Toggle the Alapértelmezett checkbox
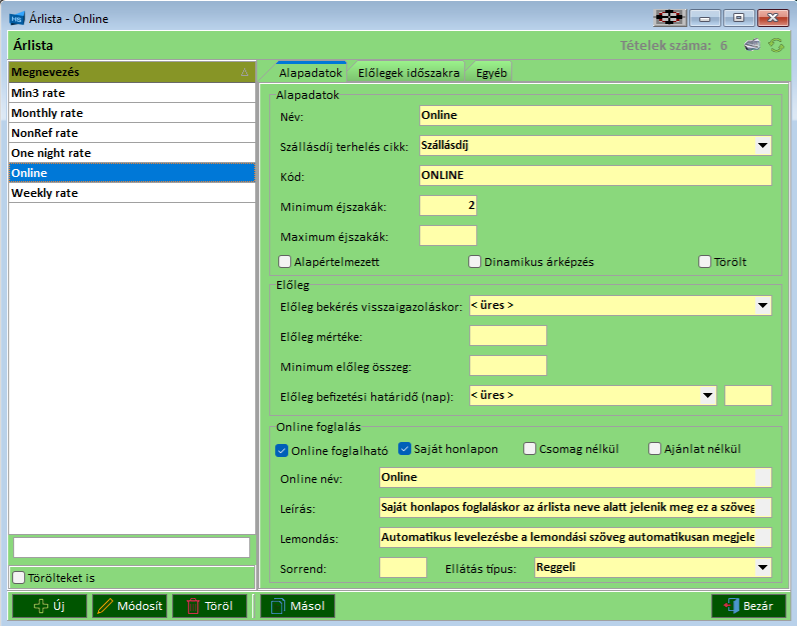Viewport: 797px width, 626px height. coord(285,262)
